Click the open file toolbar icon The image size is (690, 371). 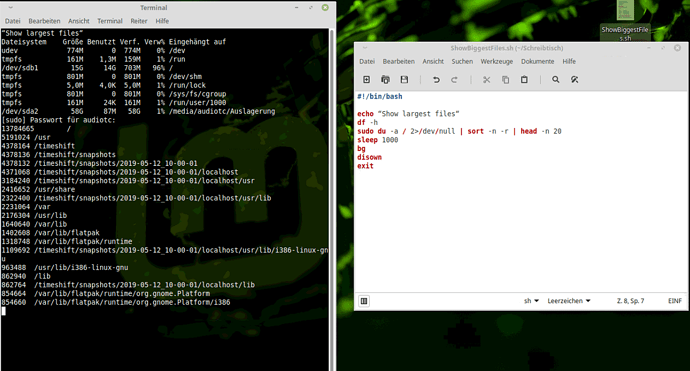pos(385,80)
